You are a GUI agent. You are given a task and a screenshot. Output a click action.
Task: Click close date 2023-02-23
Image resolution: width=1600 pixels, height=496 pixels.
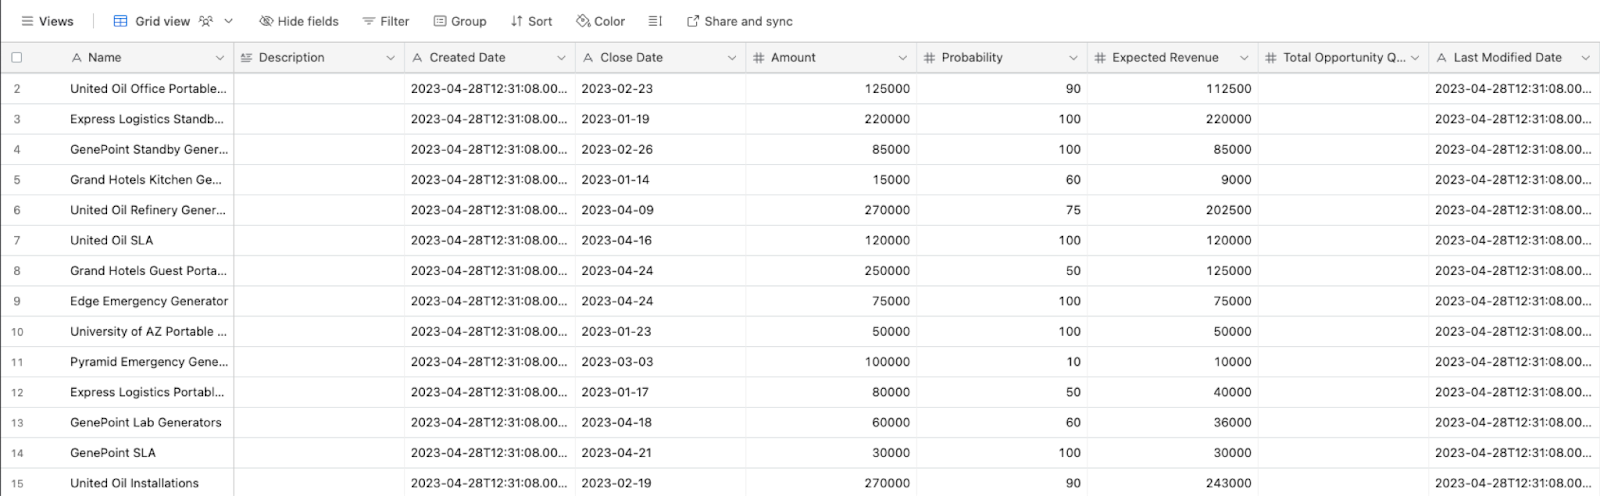point(617,89)
